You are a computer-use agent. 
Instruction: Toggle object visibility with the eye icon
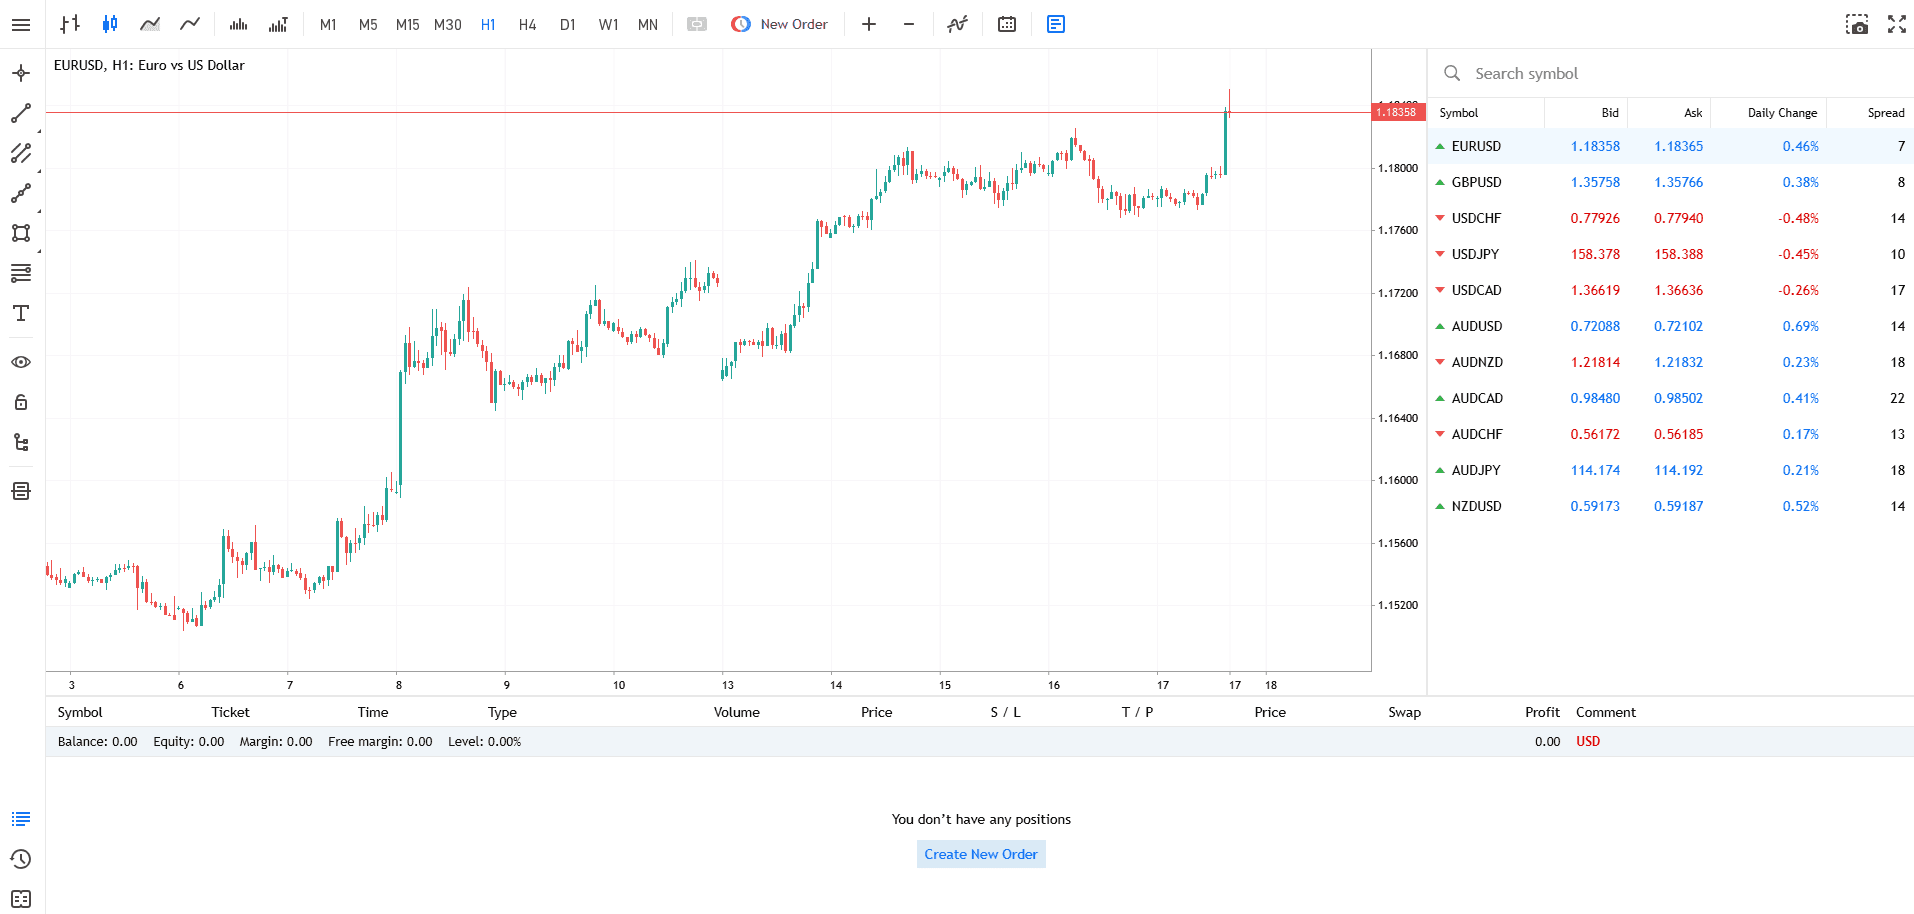point(20,362)
